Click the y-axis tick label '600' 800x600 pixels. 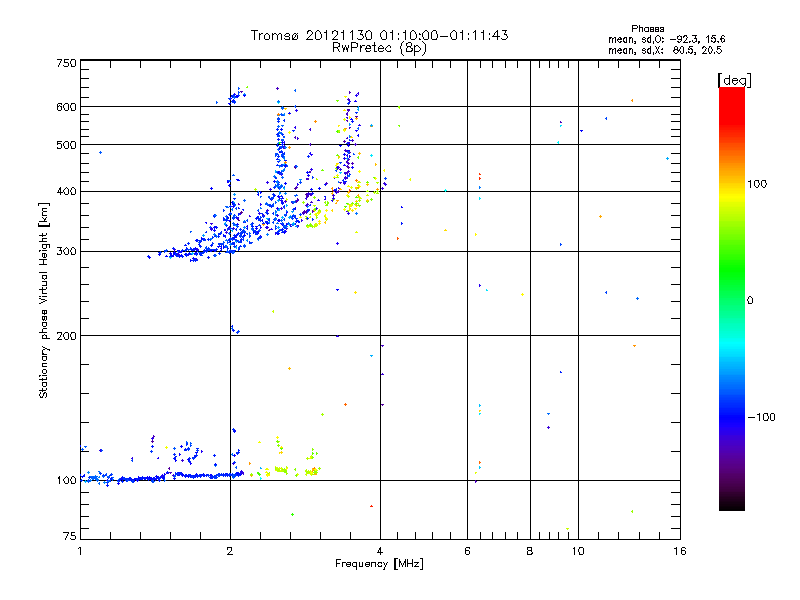coord(66,107)
